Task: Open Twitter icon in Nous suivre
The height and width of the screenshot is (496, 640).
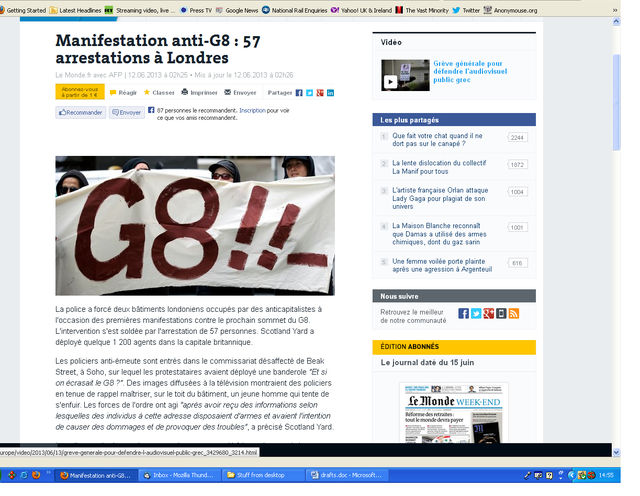Action: coord(476,313)
